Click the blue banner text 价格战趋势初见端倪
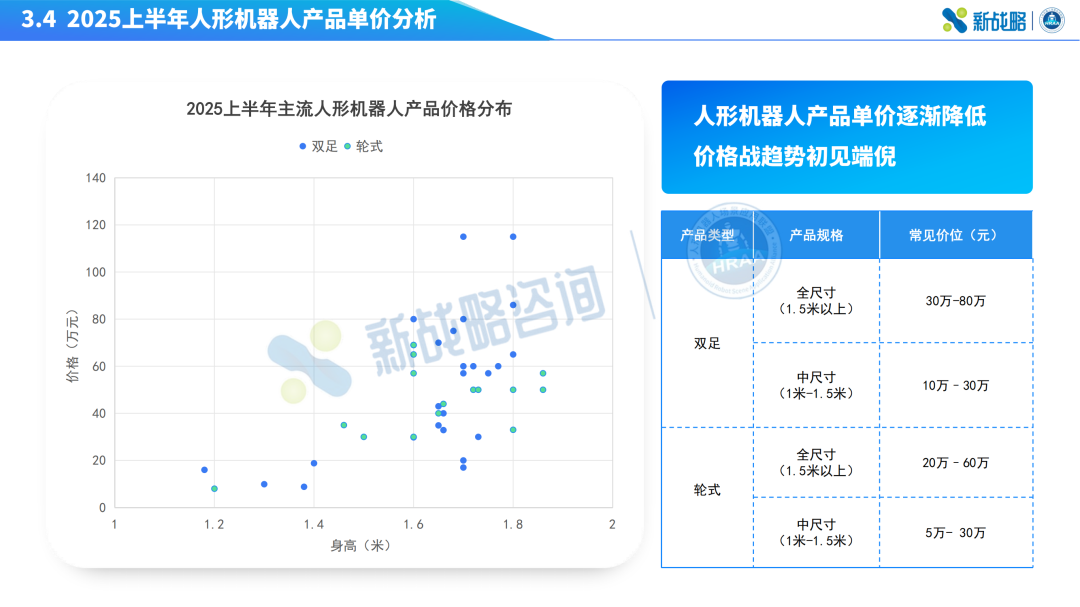The width and height of the screenshot is (1080, 607). [x=795, y=157]
